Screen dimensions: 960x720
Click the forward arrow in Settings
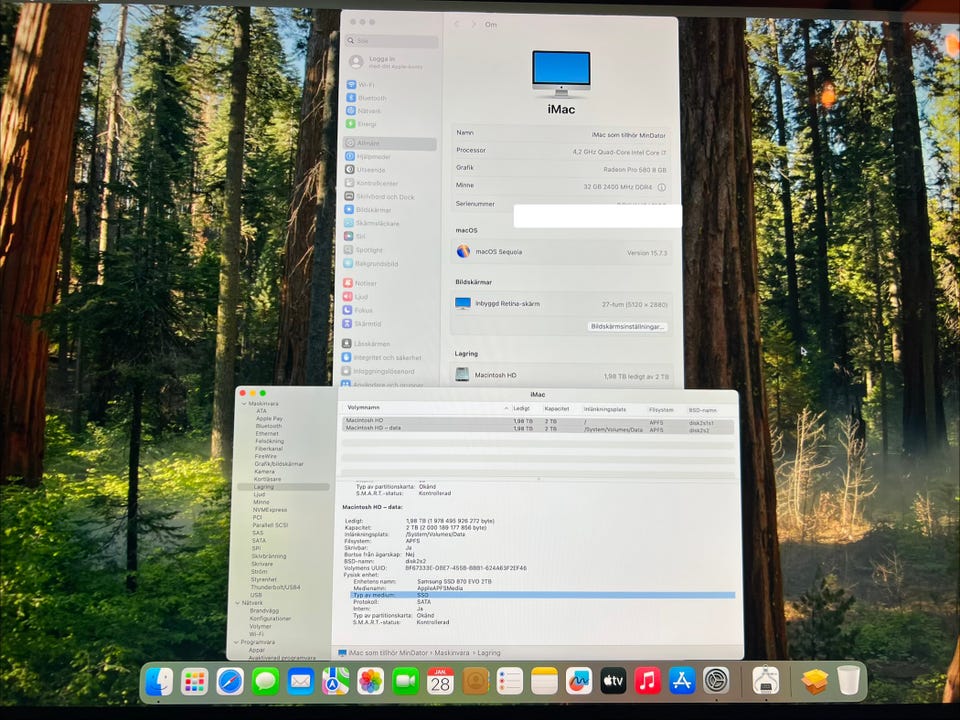473,24
